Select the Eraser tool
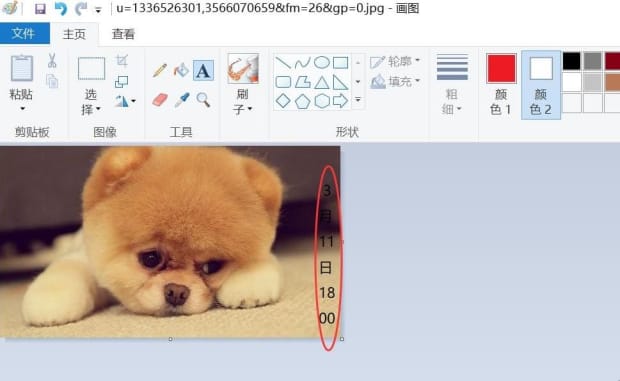Viewport: 620px width, 381px height. point(160,100)
